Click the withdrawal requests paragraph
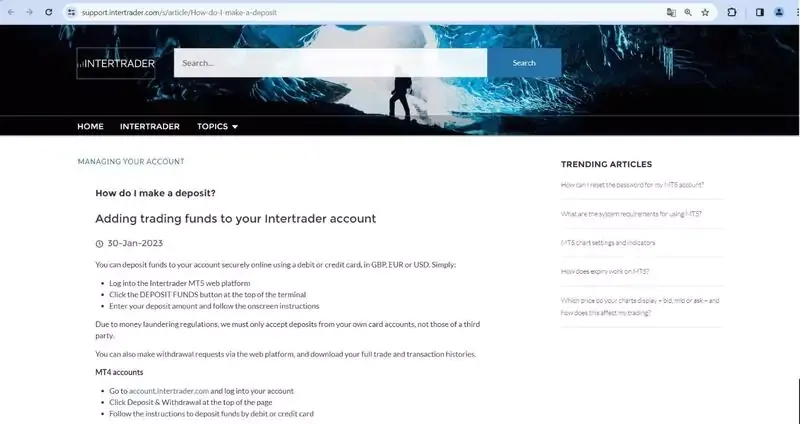 pos(286,354)
